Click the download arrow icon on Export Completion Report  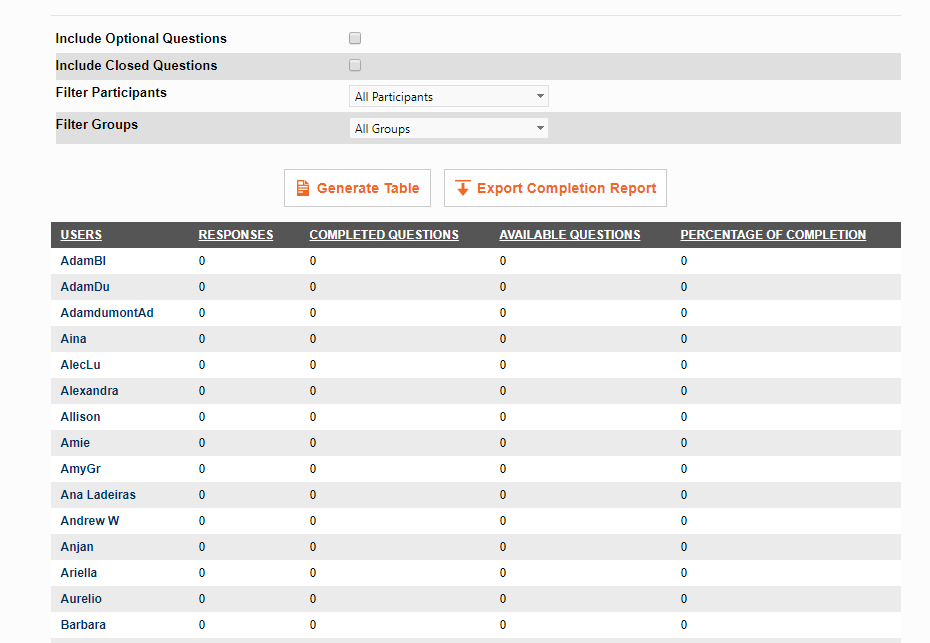pos(463,188)
